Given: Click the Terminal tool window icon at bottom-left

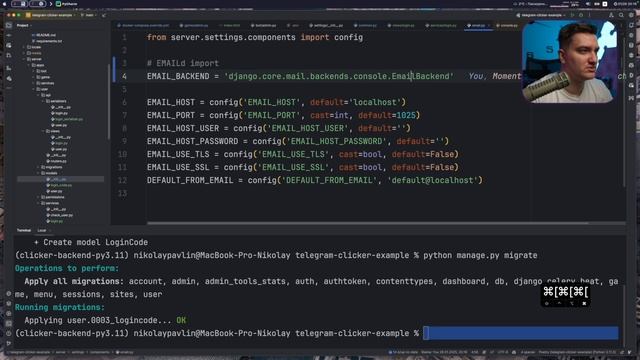Looking at the screenshot, I should 9,323.
